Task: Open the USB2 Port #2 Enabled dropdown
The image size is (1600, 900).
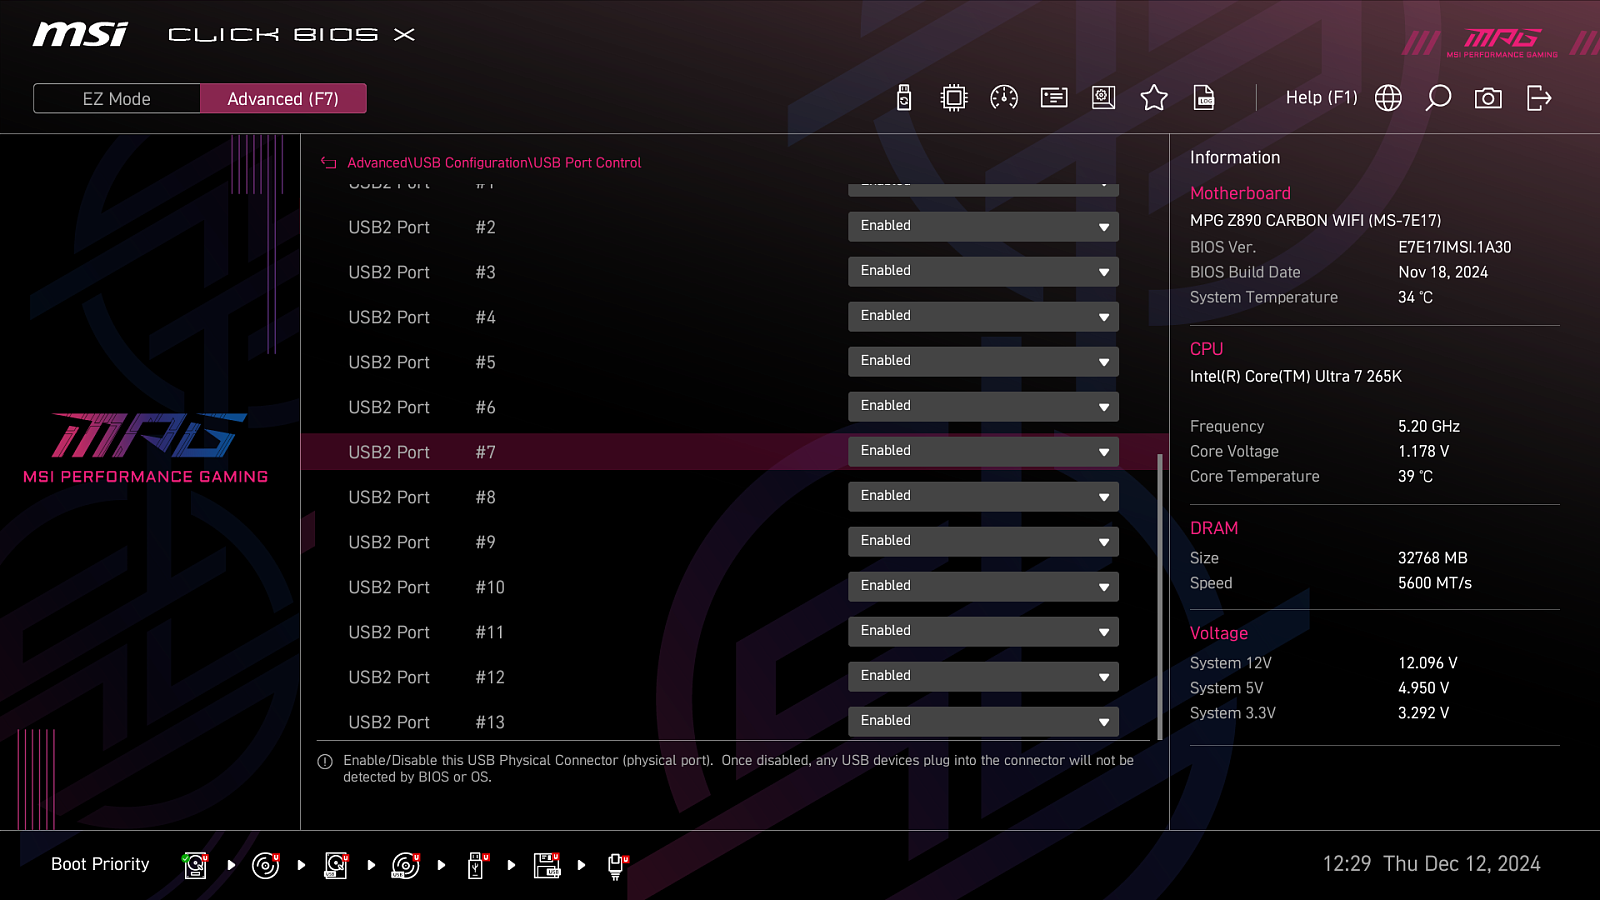Action: pyautogui.click(x=983, y=227)
